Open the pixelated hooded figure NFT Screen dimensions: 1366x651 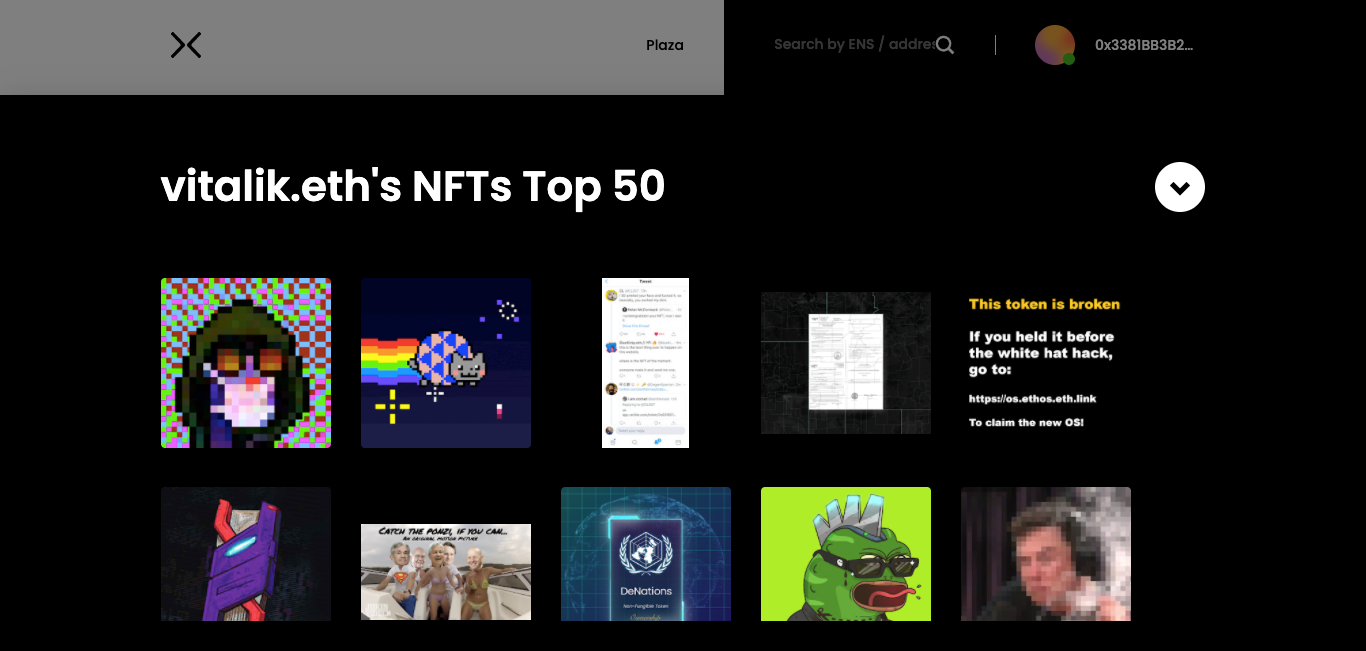pyautogui.click(x=246, y=363)
